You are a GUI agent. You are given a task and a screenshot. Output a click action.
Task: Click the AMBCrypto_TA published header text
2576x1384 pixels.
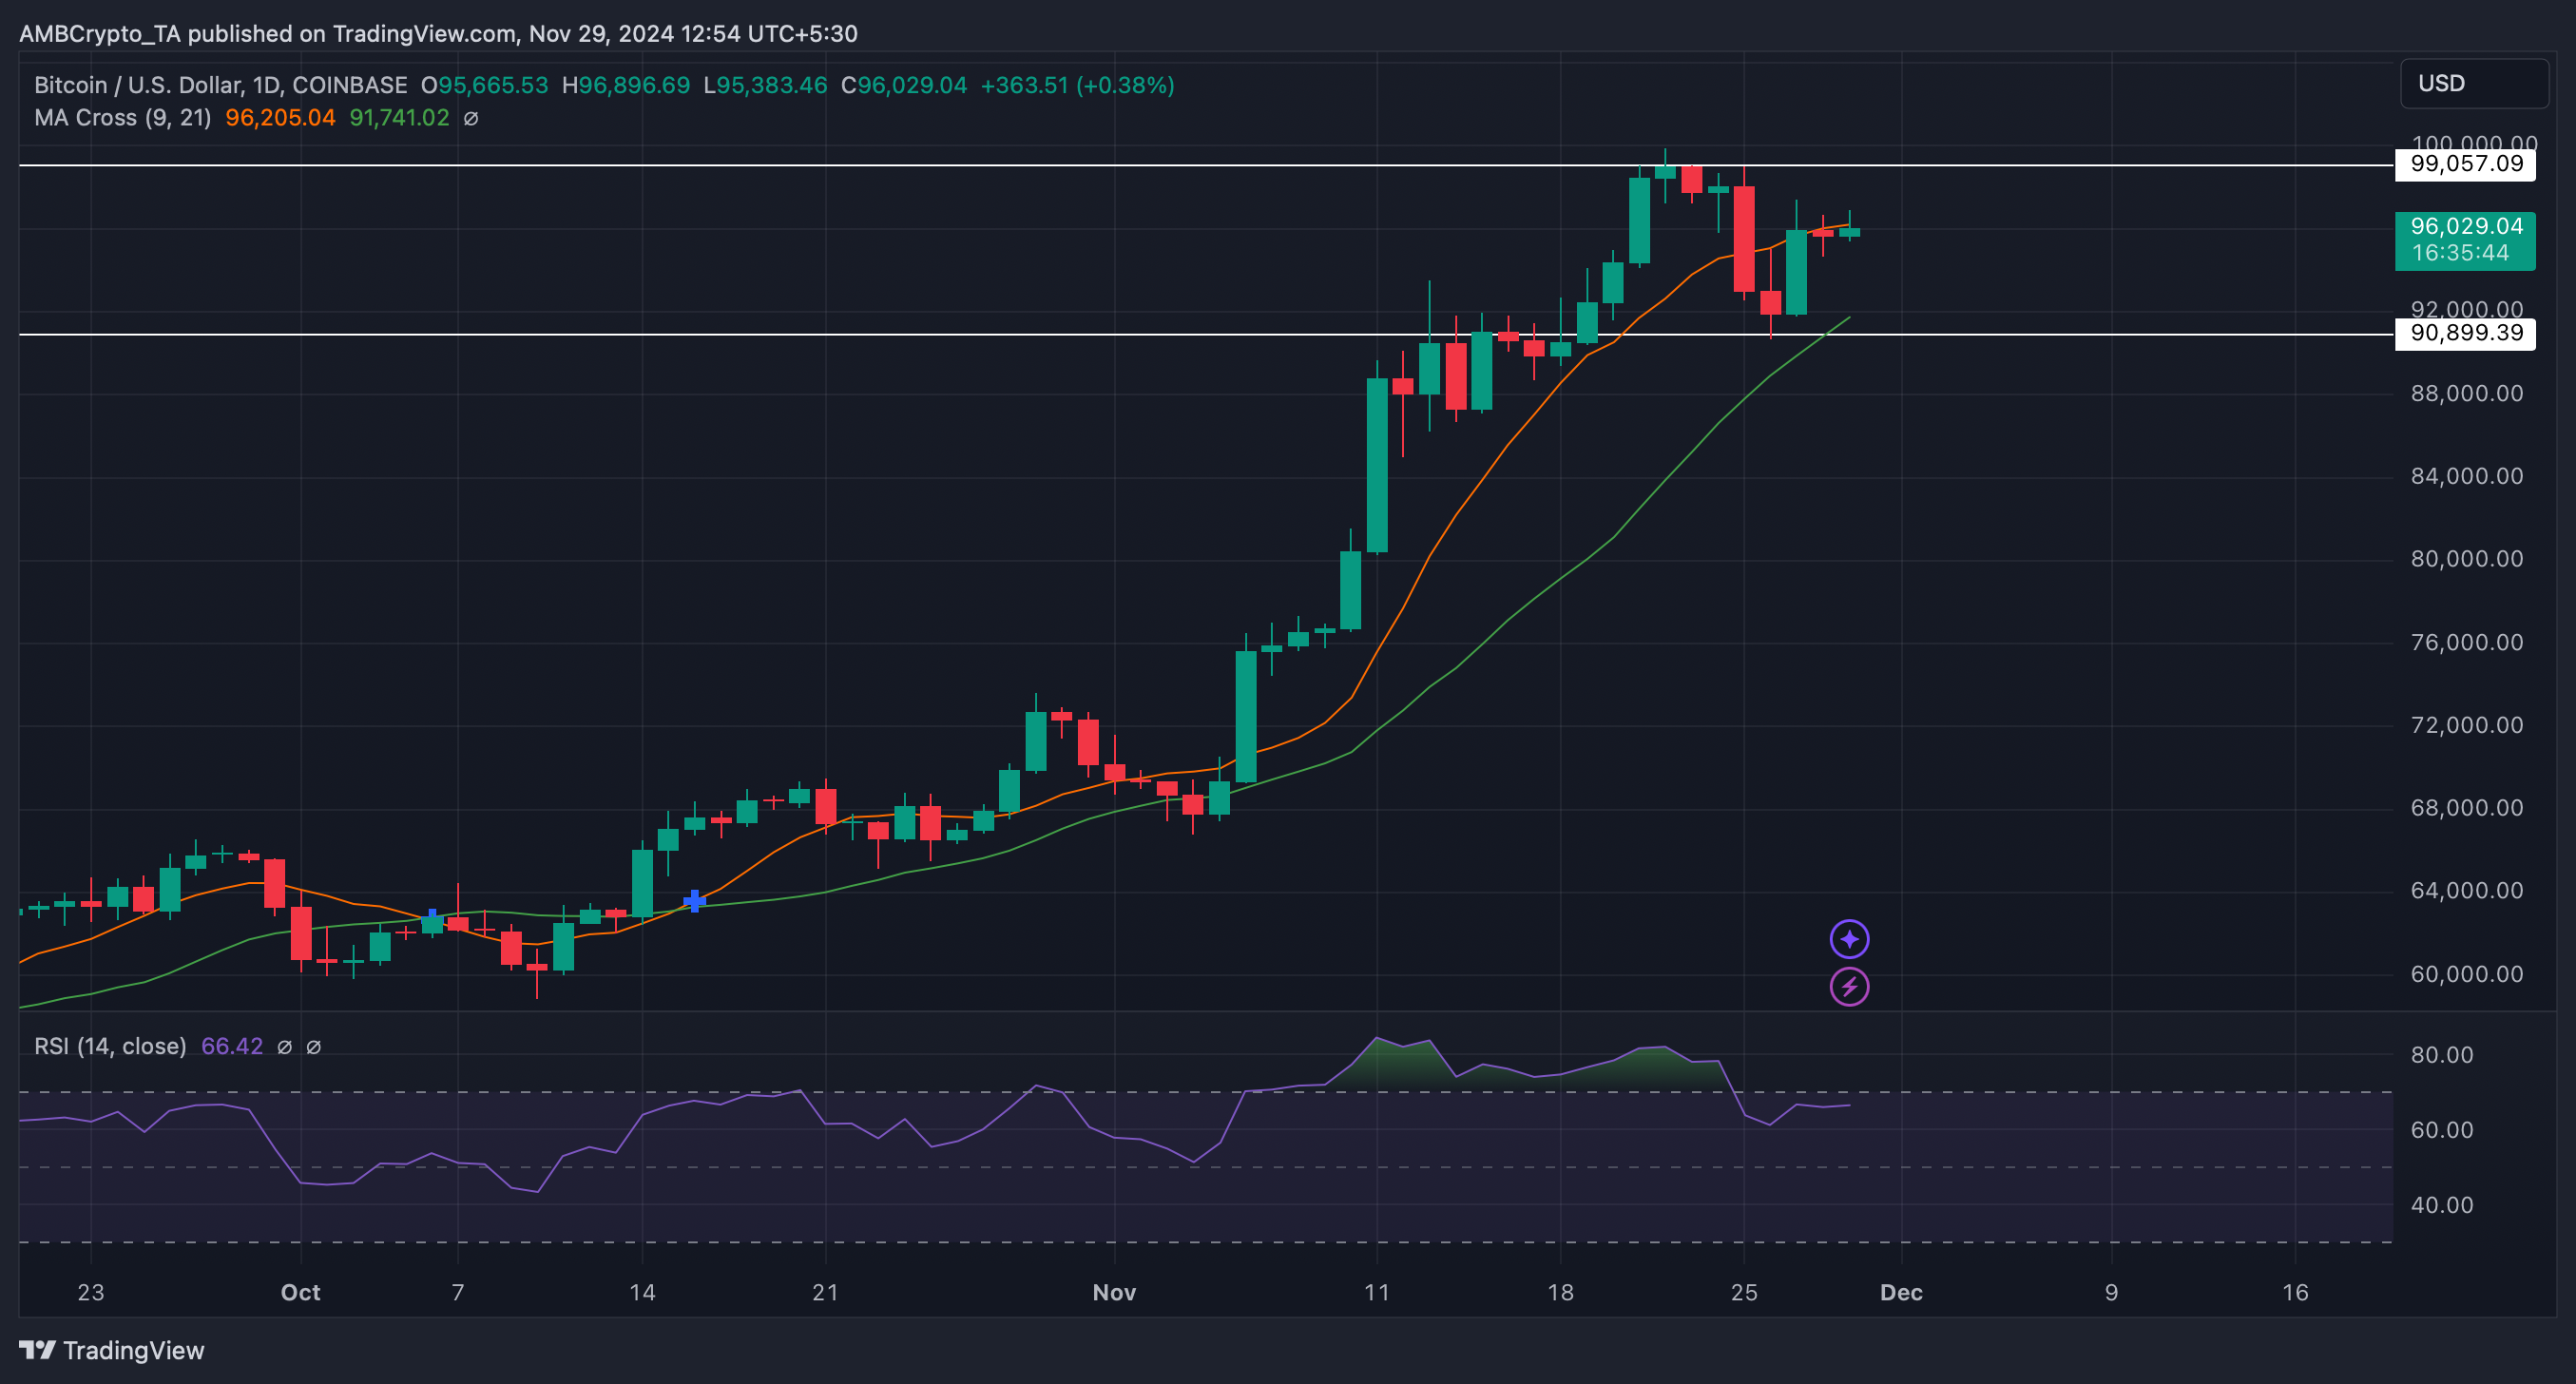[x=438, y=33]
